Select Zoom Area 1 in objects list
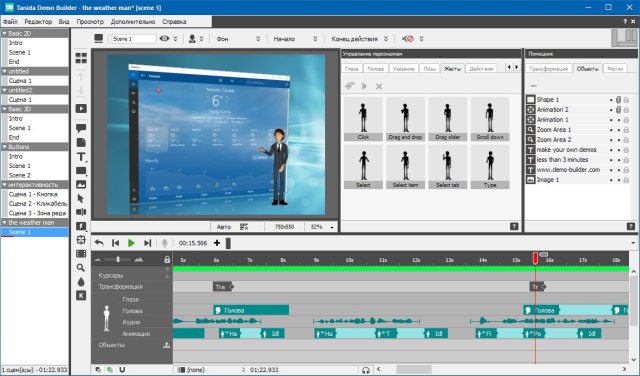 554,129
